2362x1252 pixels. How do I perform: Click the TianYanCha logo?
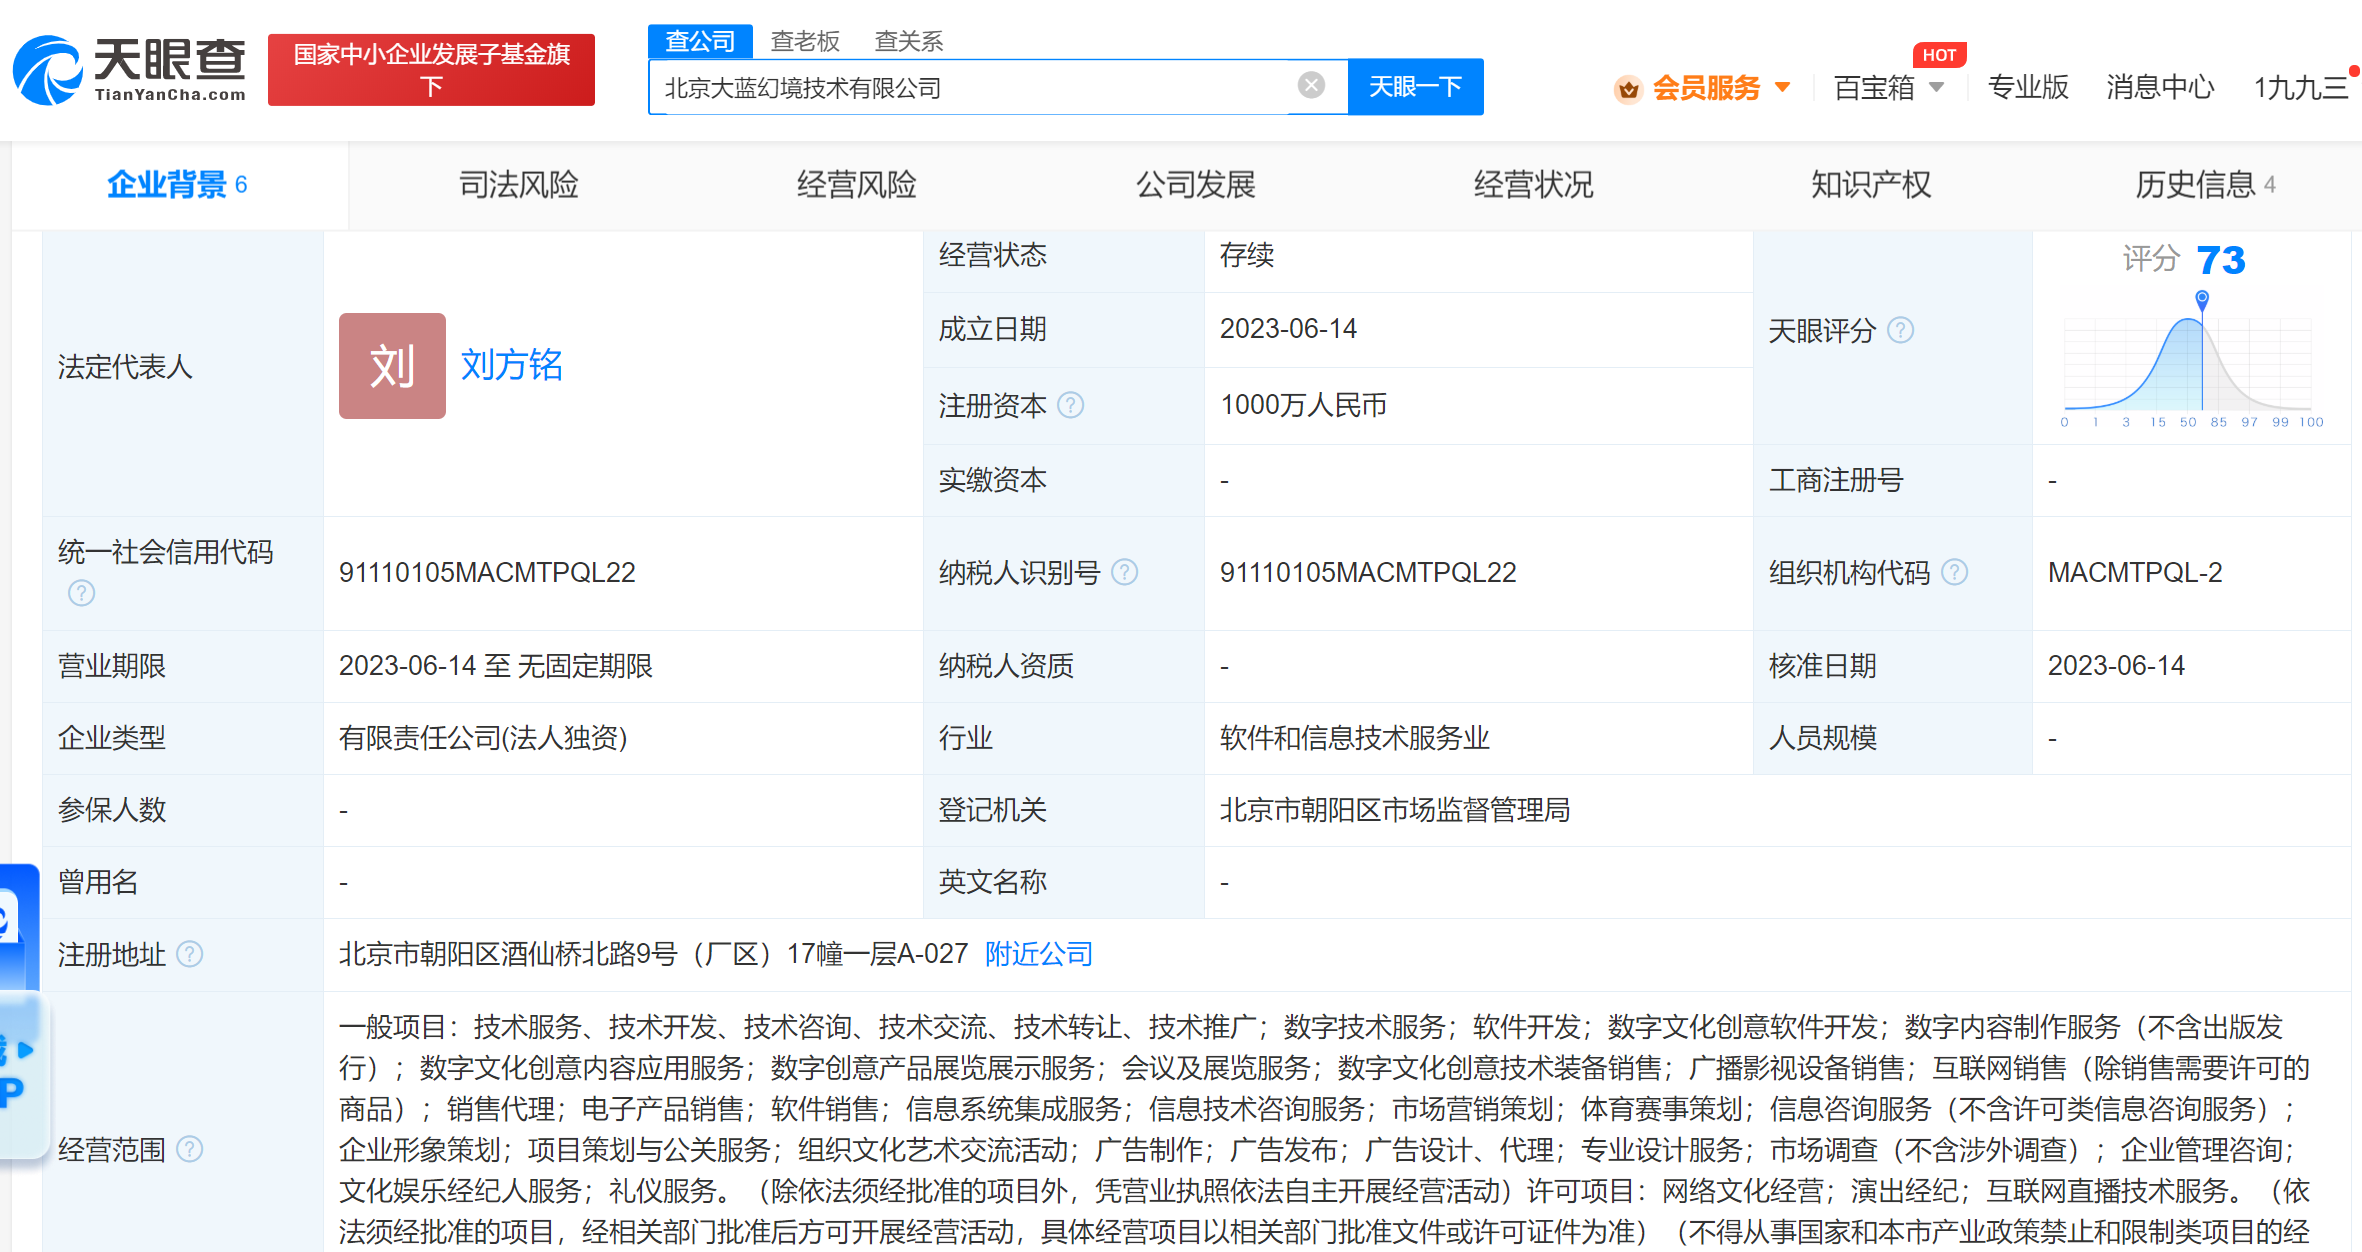pyautogui.click(x=129, y=70)
